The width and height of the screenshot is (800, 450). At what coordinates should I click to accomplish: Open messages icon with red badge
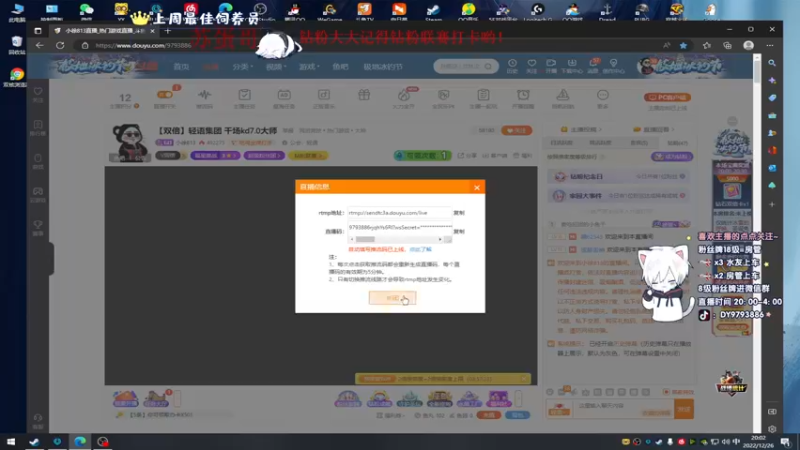pyautogui.click(x=593, y=66)
